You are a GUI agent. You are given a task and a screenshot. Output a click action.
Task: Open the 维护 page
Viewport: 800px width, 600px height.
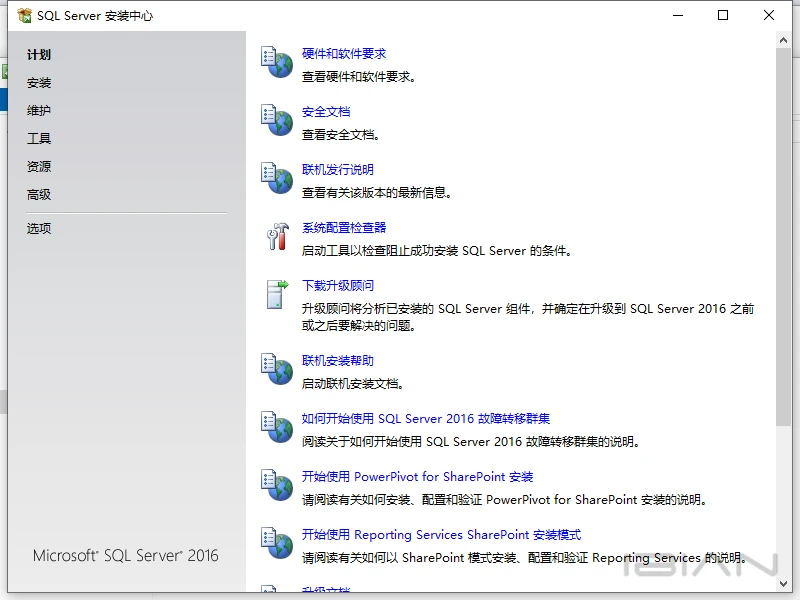[39, 110]
